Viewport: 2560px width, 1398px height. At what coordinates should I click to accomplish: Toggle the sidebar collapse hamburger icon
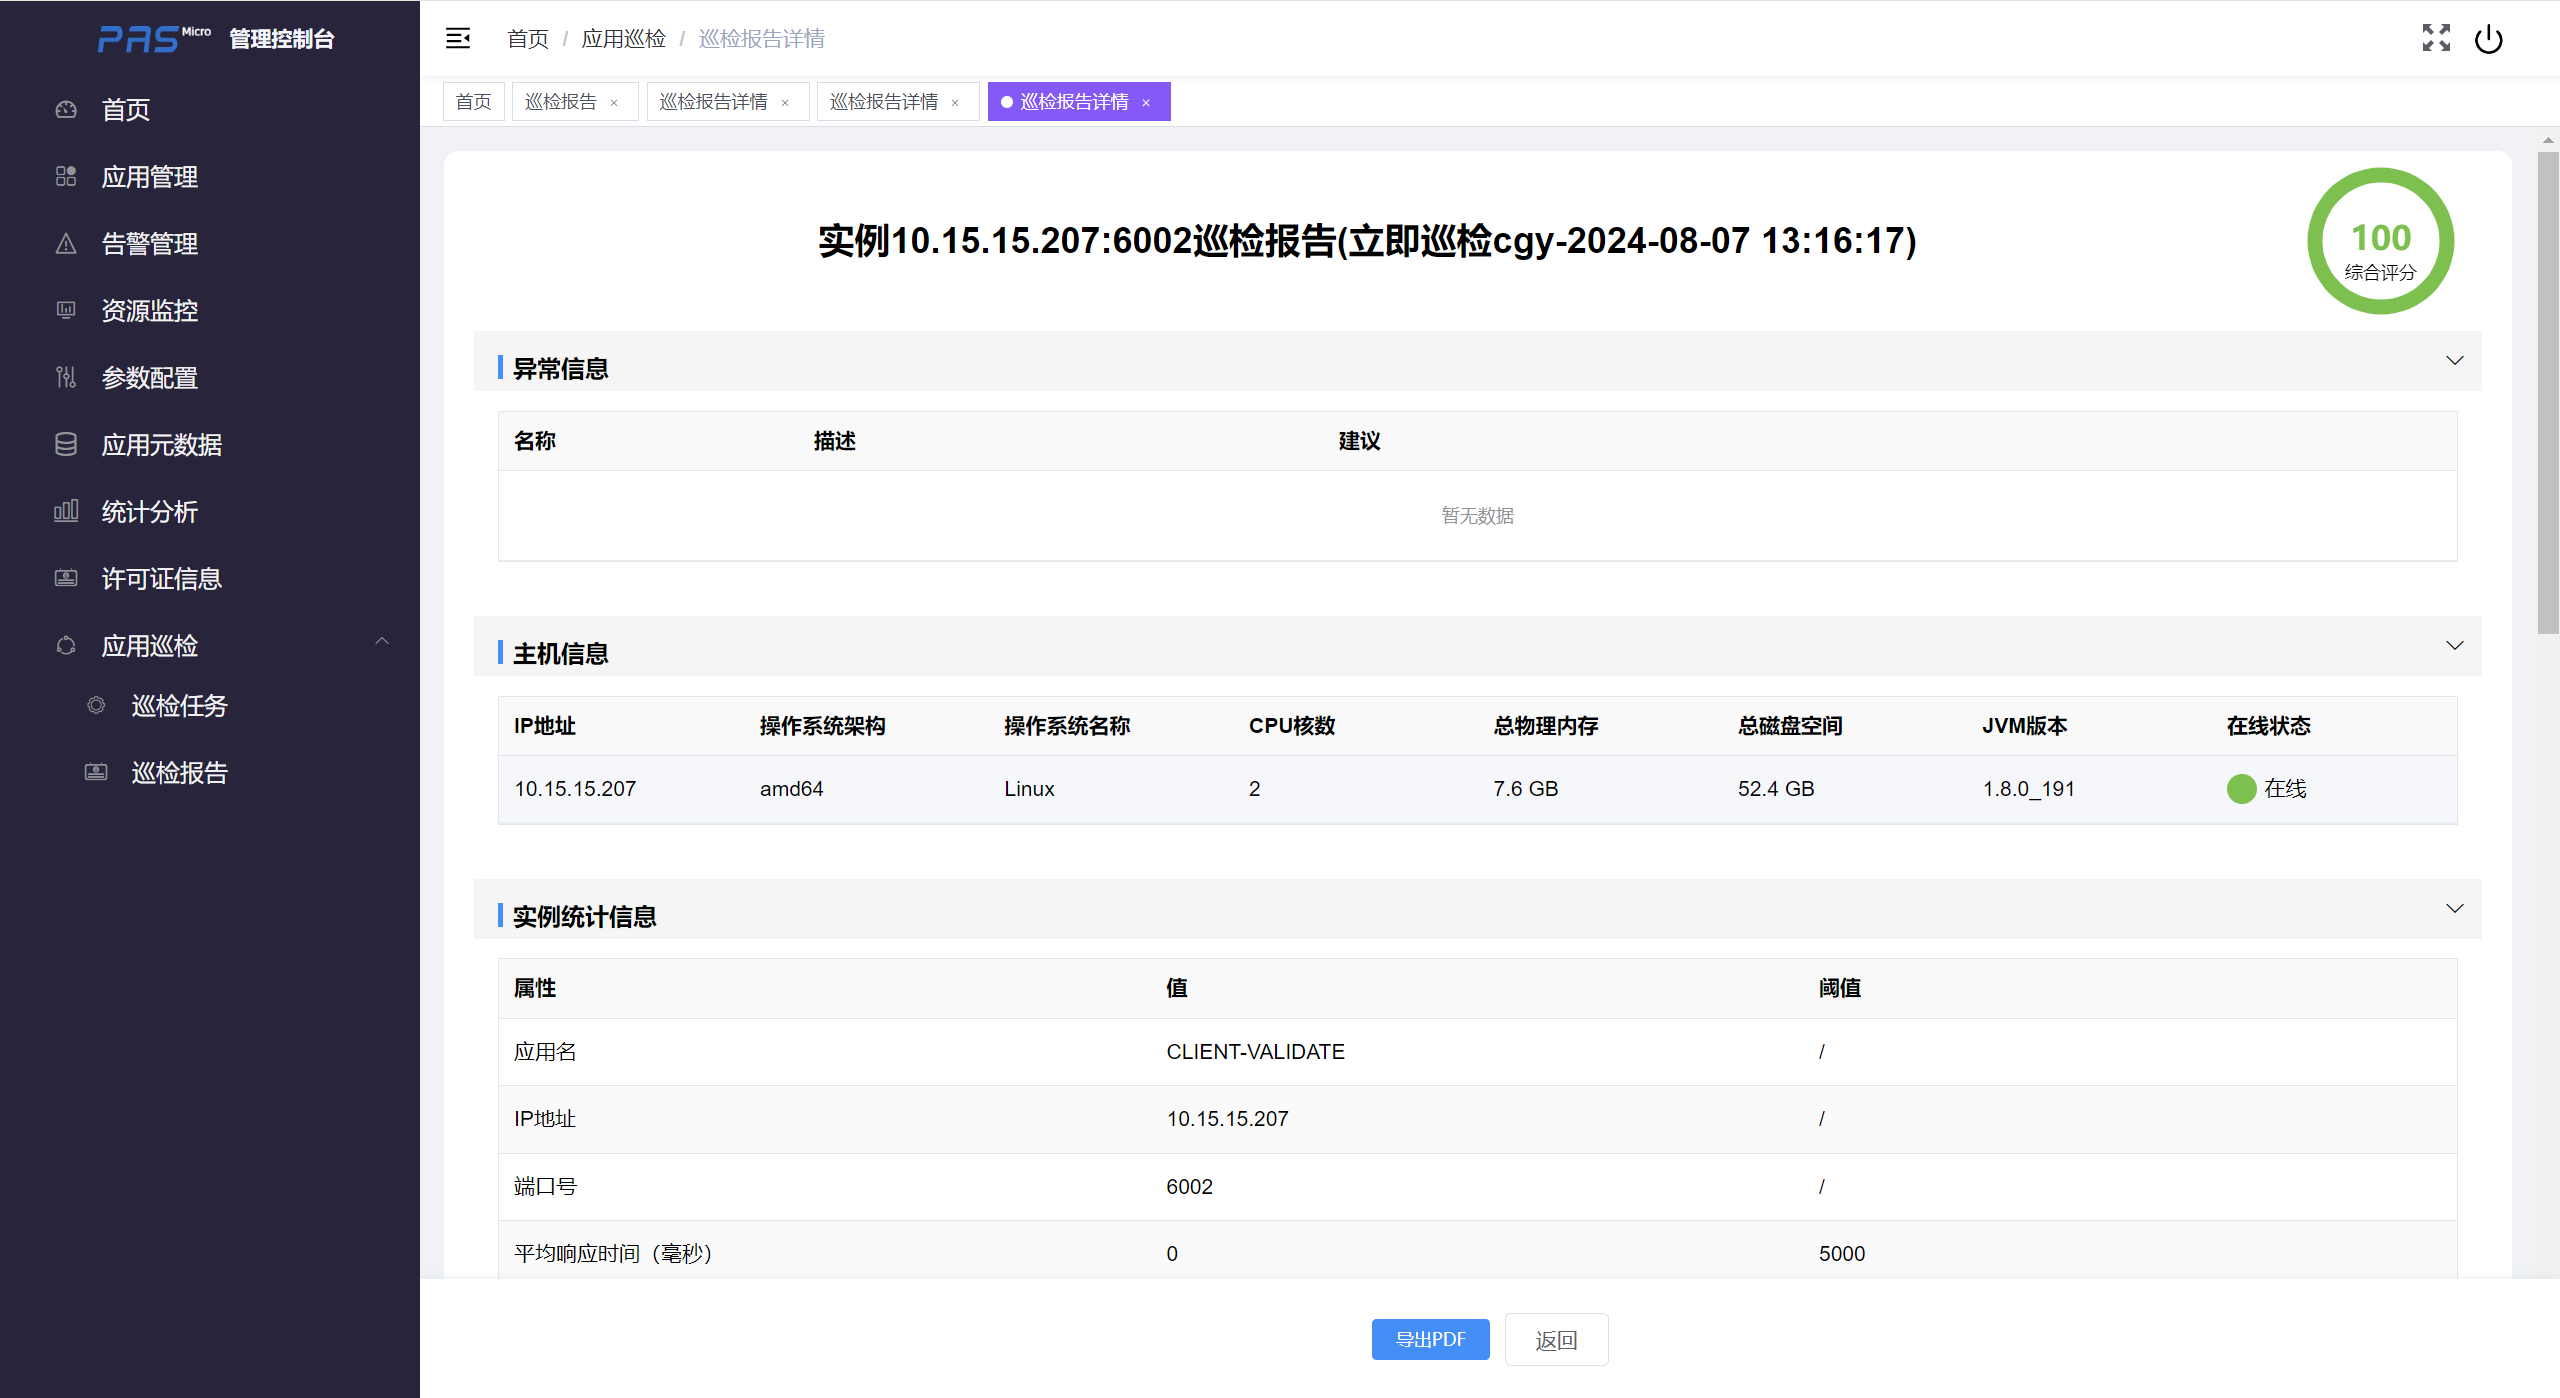pos(458,38)
